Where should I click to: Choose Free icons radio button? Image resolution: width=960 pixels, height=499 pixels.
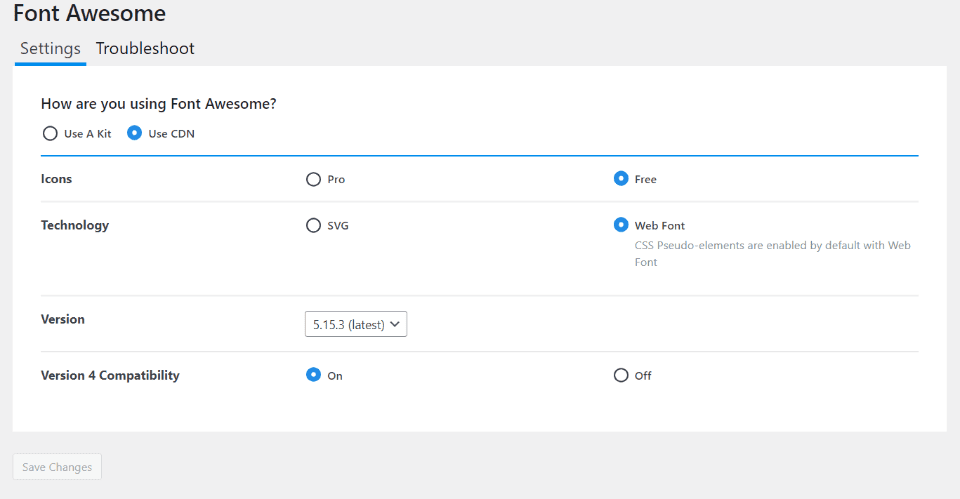click(x=620, y=179)
